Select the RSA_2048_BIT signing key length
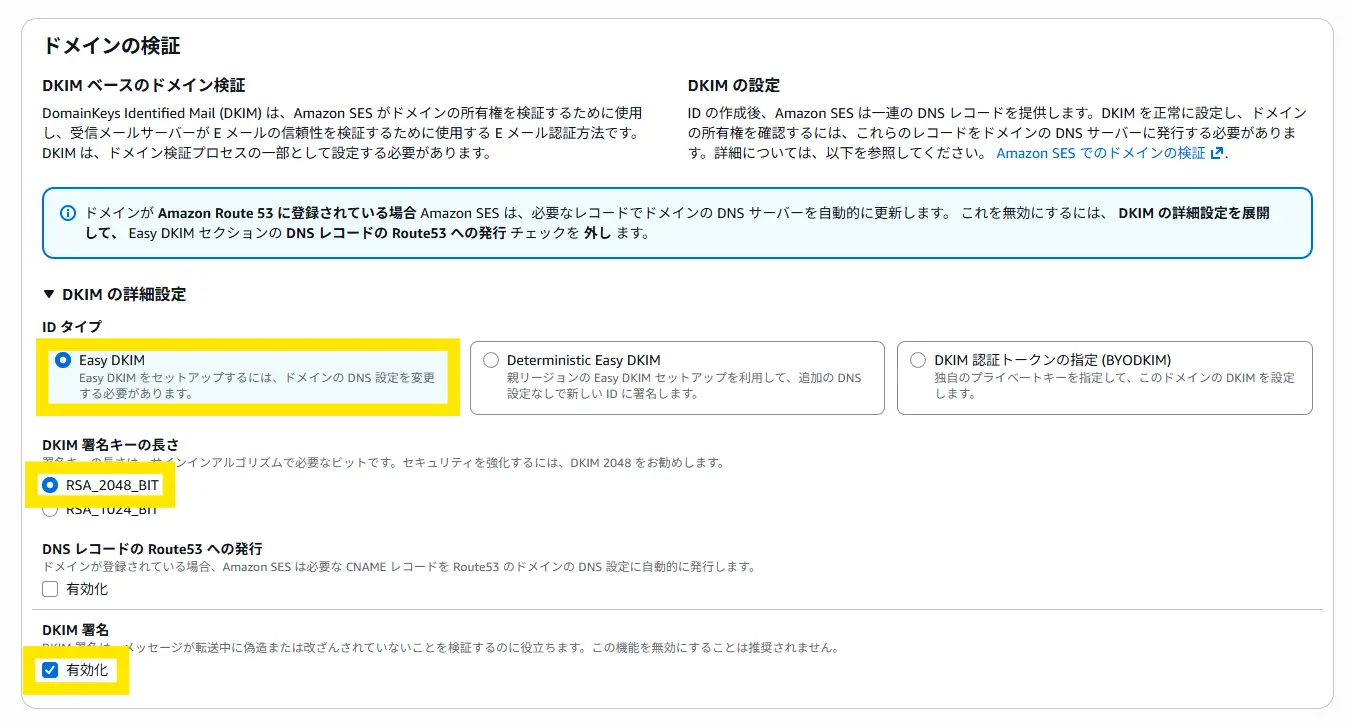 (50, 485)
